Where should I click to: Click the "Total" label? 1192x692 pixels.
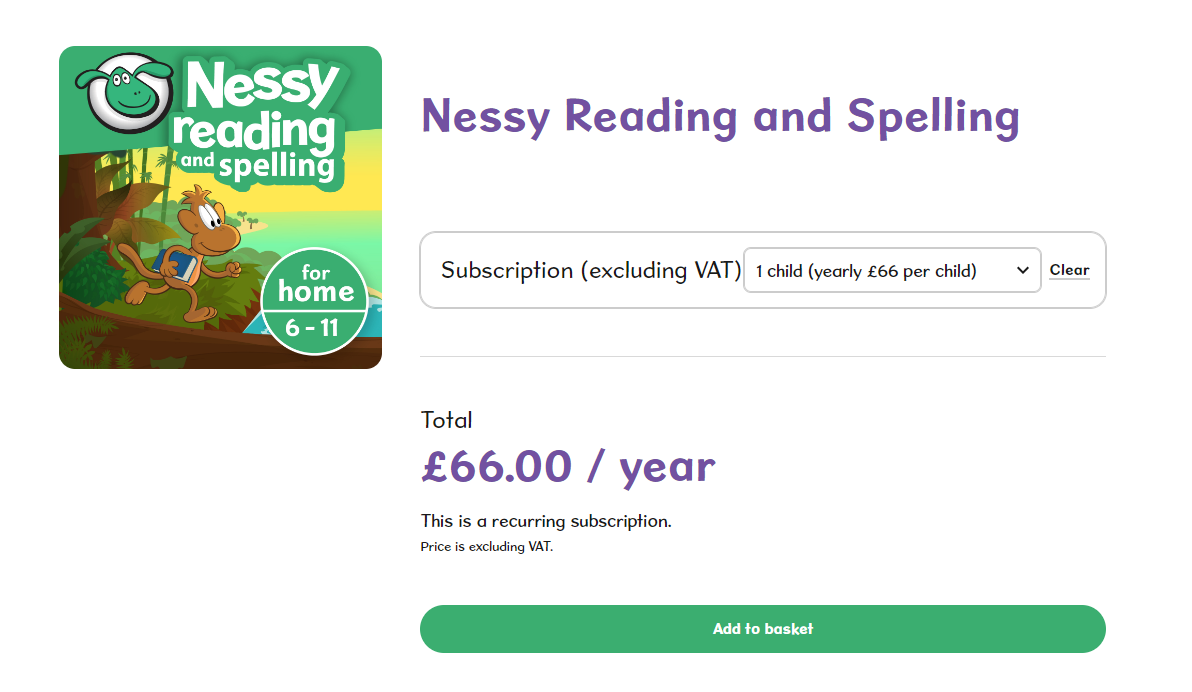(x=446, y=420)
